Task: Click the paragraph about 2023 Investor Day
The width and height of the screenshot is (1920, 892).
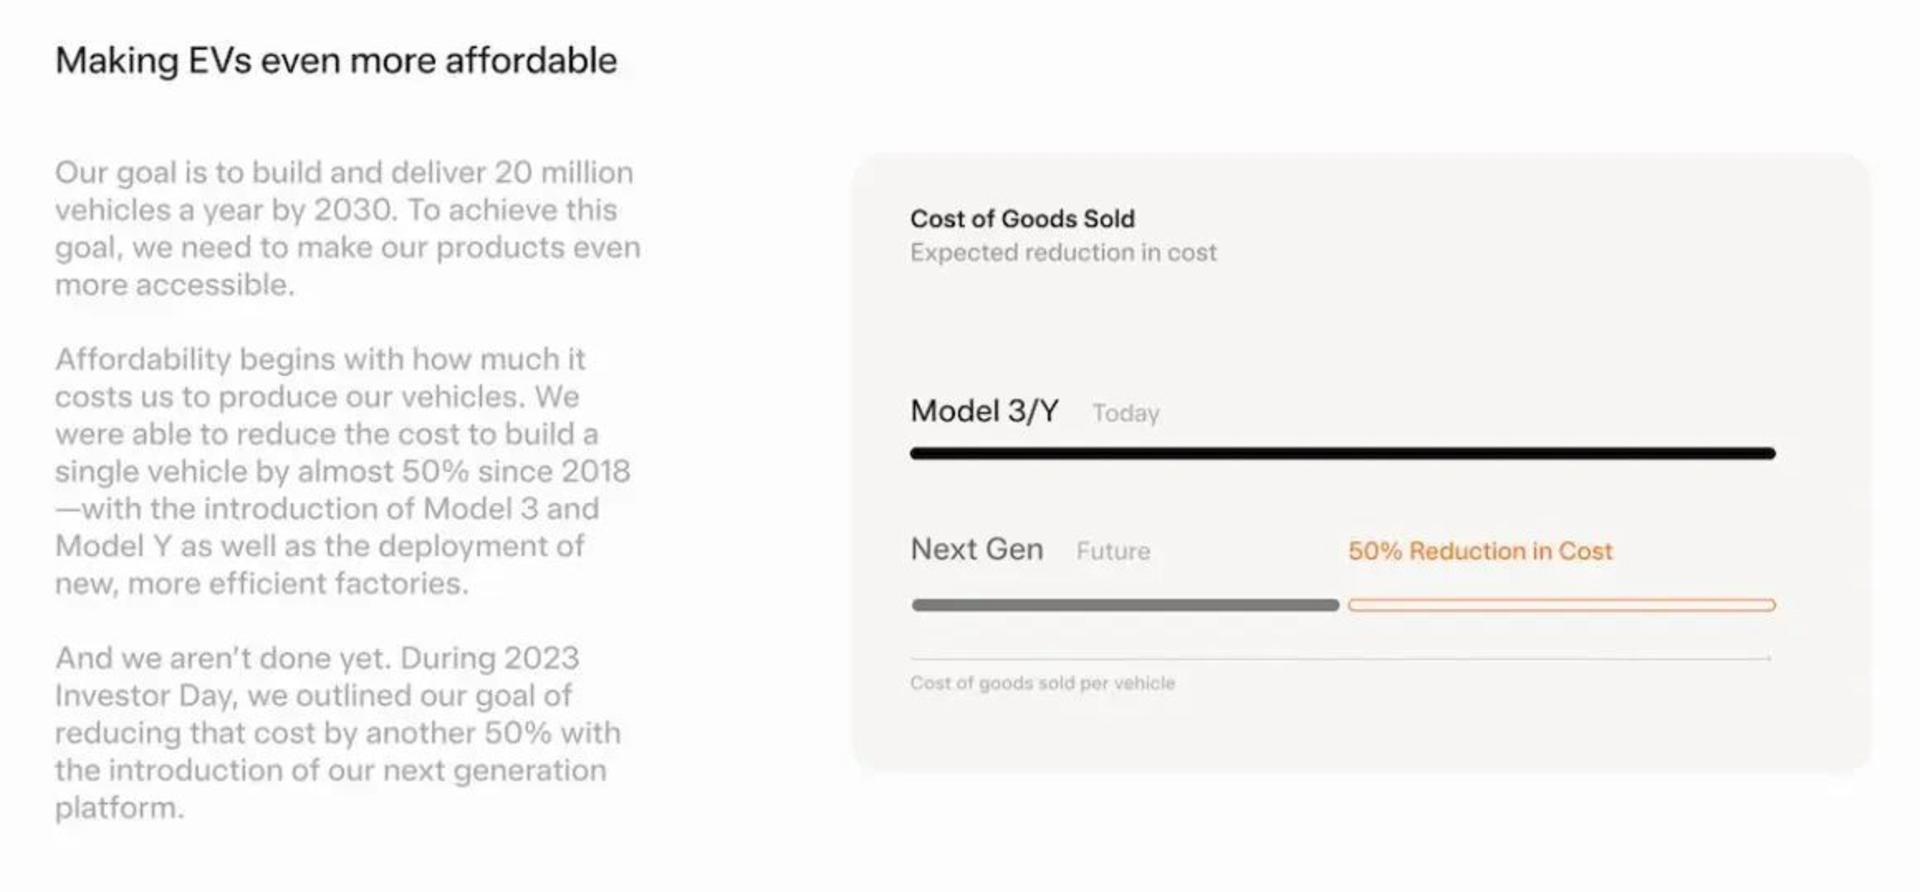Action: click(x=338, y=733)
